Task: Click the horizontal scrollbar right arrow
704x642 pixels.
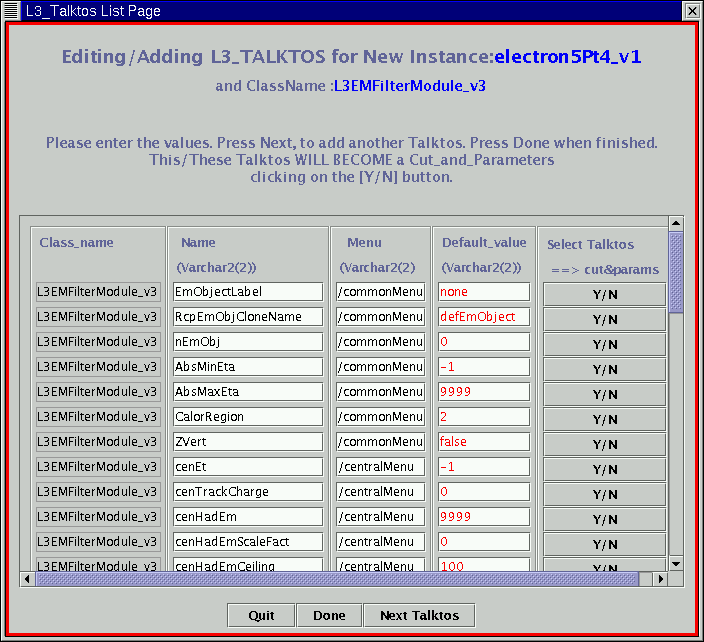Action: click(x=660, y=579)
